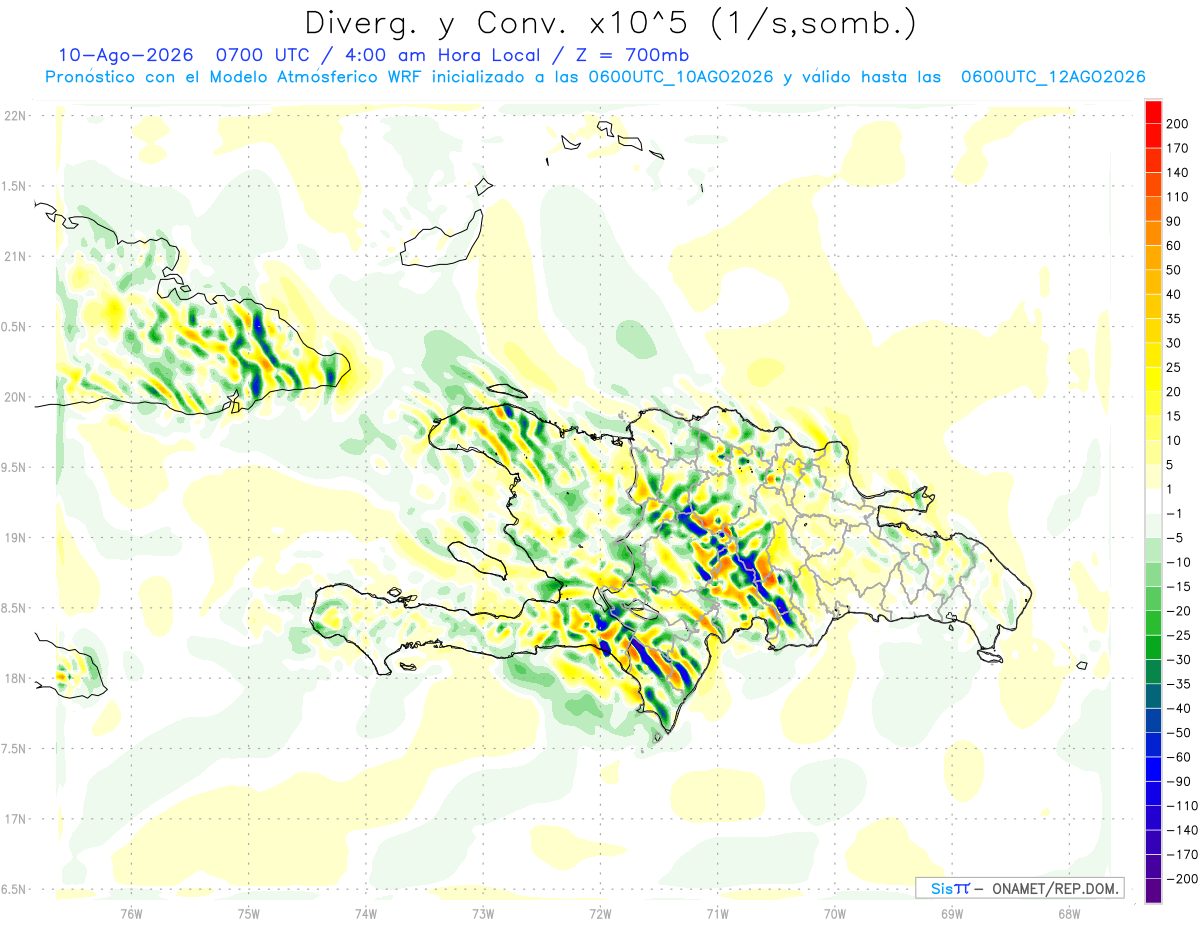Click the '72W' longitude label
1200x927 pixels.
click(600, 913)
